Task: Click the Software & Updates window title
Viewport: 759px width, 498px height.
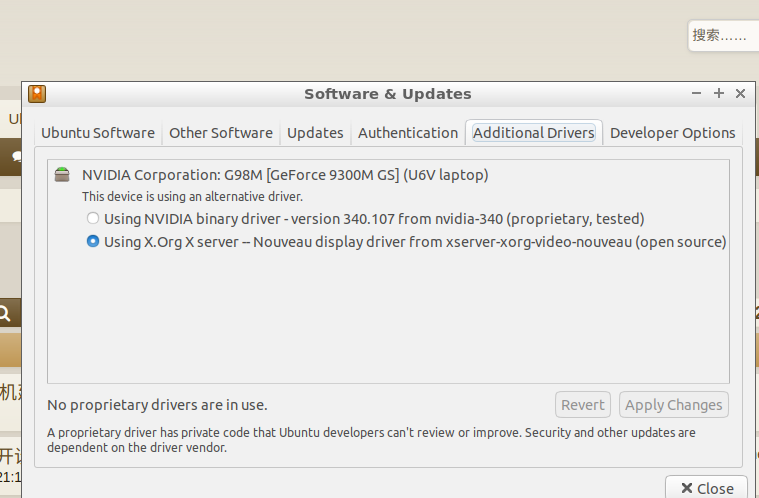Action: (x=388, y=94)
